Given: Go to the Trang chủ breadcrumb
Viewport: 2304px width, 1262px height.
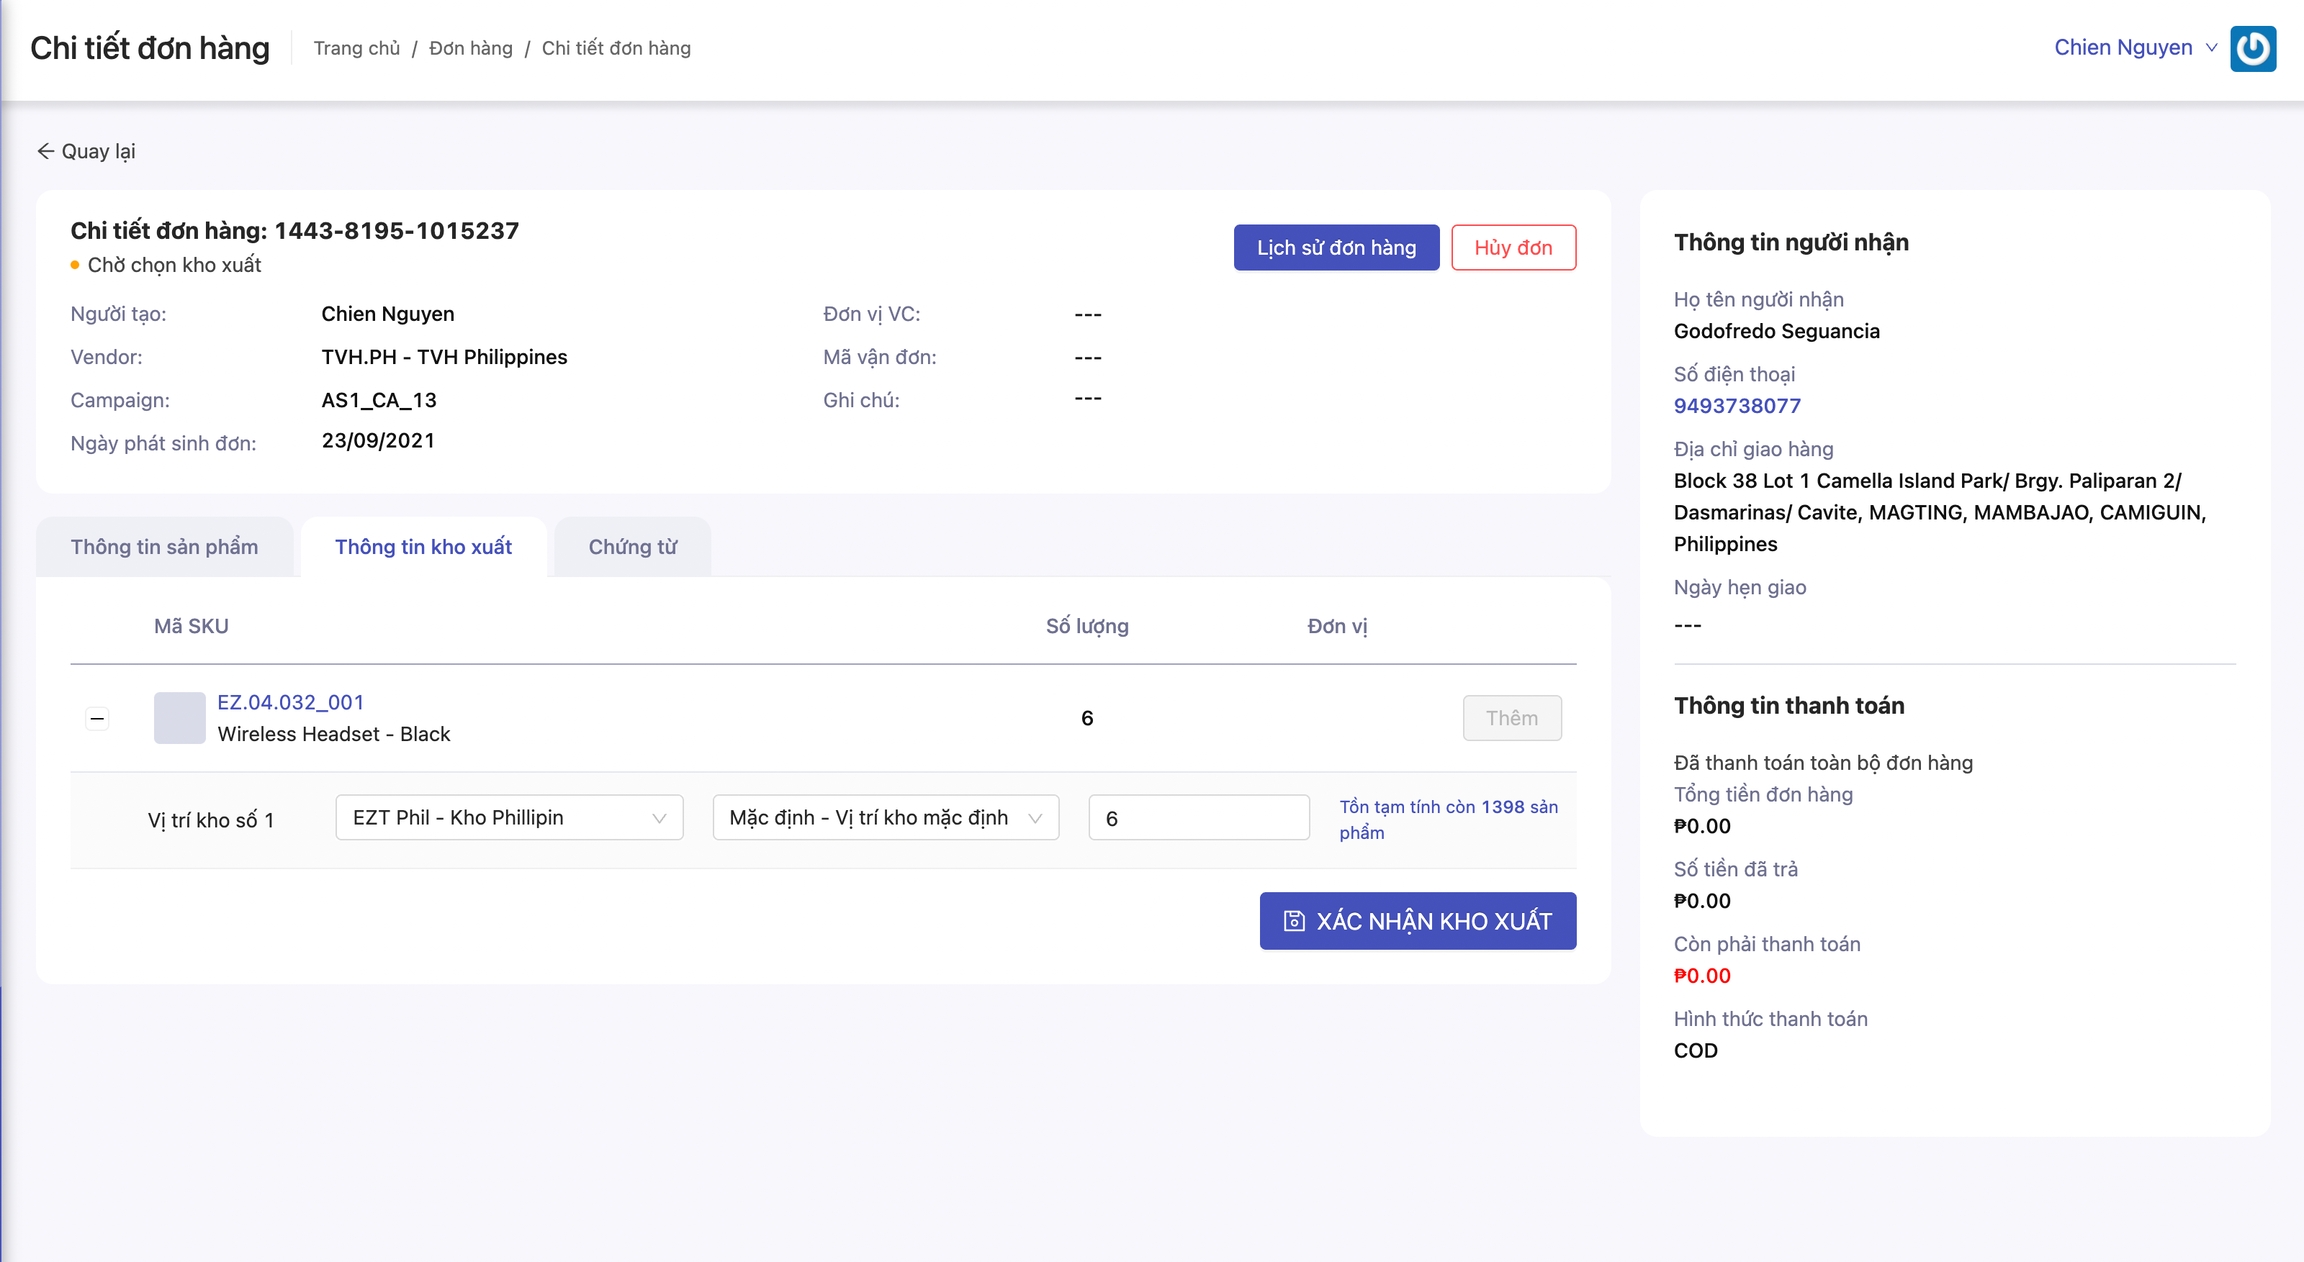Looking at the screenshot, I should [356, 48].
